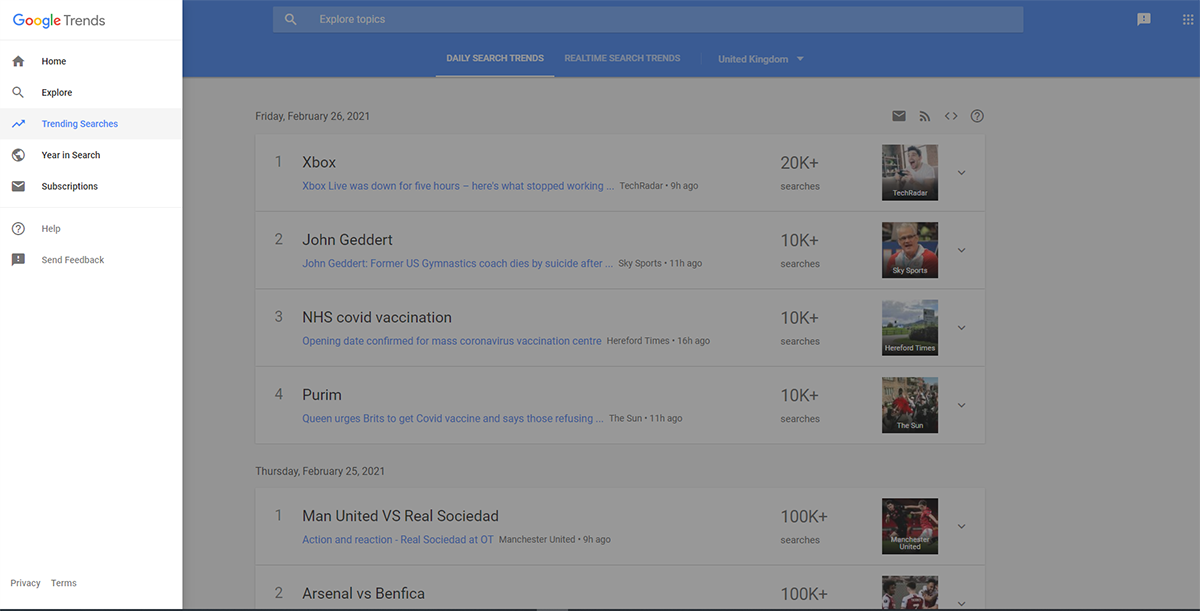Open the Xbox Live TechRadar article link
Viewport: 1200px width, 611px height.
(458, 186)
